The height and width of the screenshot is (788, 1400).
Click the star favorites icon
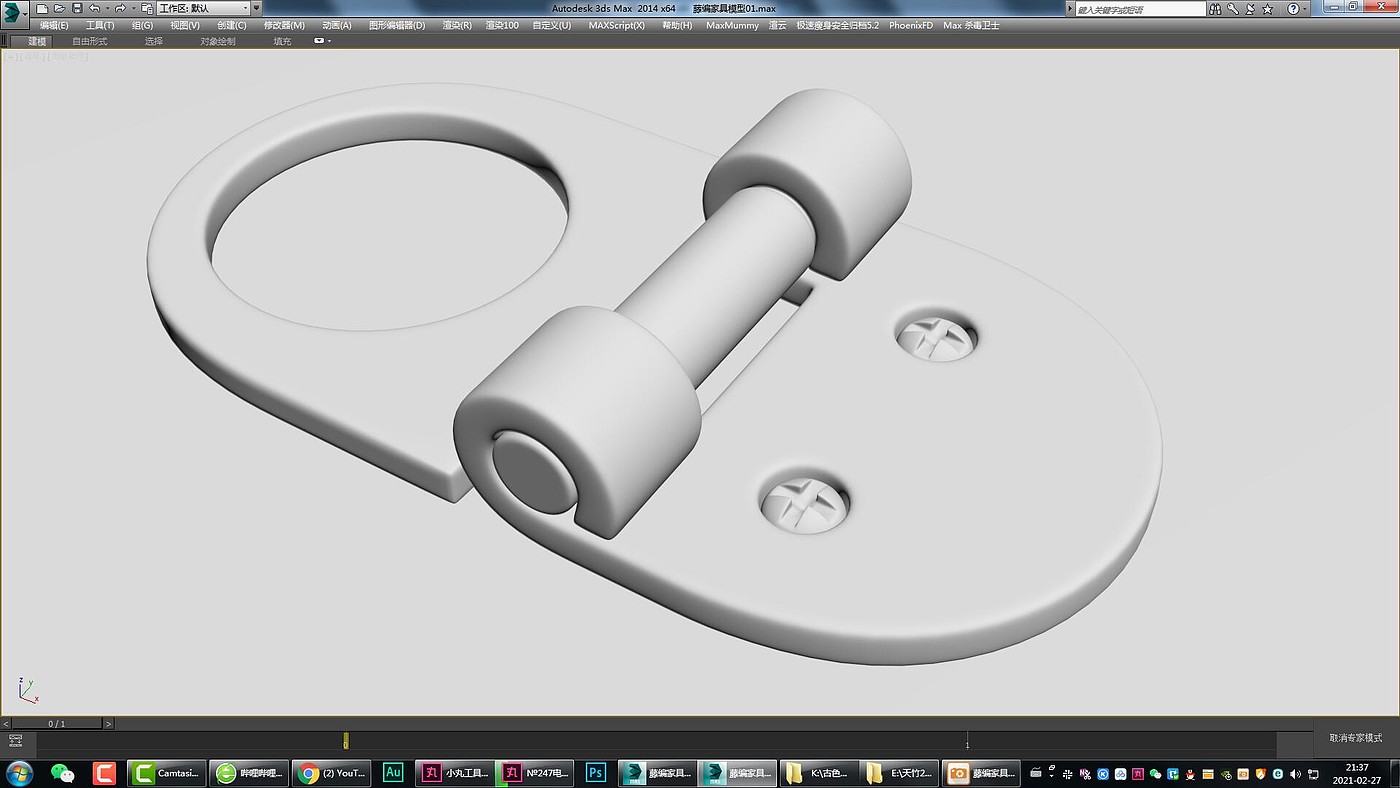coord(1268,9)
